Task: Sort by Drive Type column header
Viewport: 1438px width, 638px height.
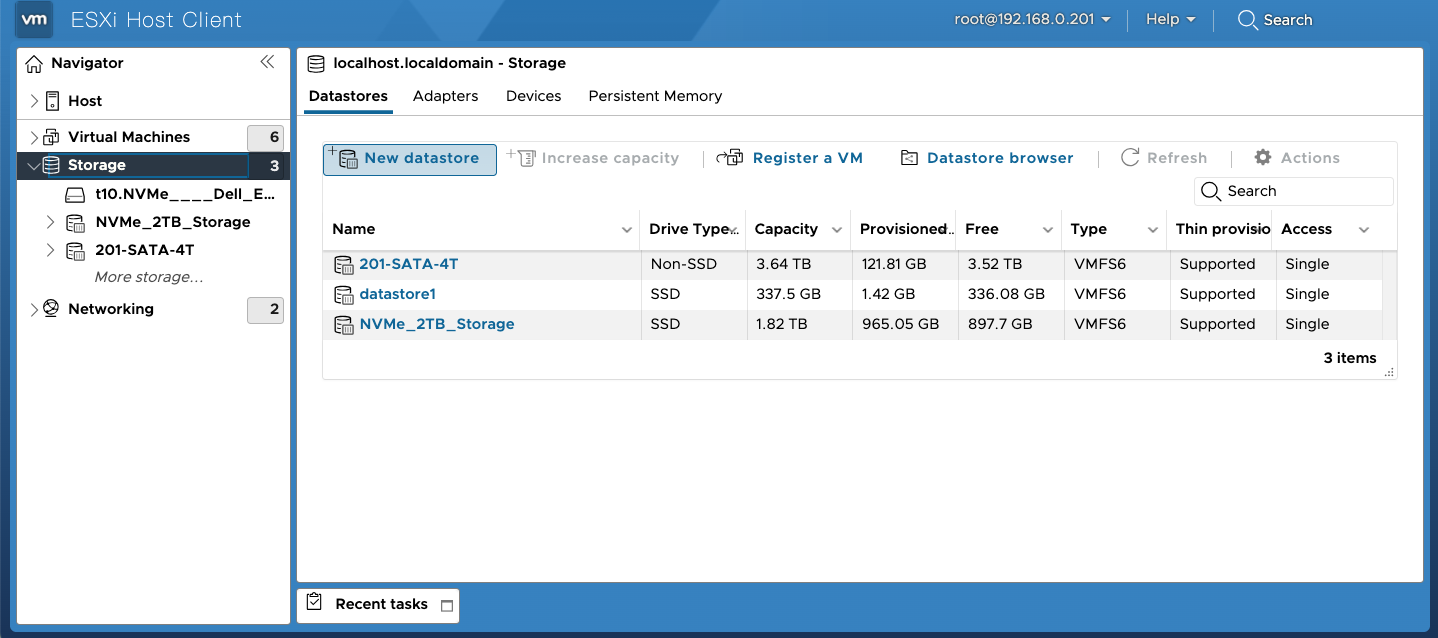Action: 693,229
